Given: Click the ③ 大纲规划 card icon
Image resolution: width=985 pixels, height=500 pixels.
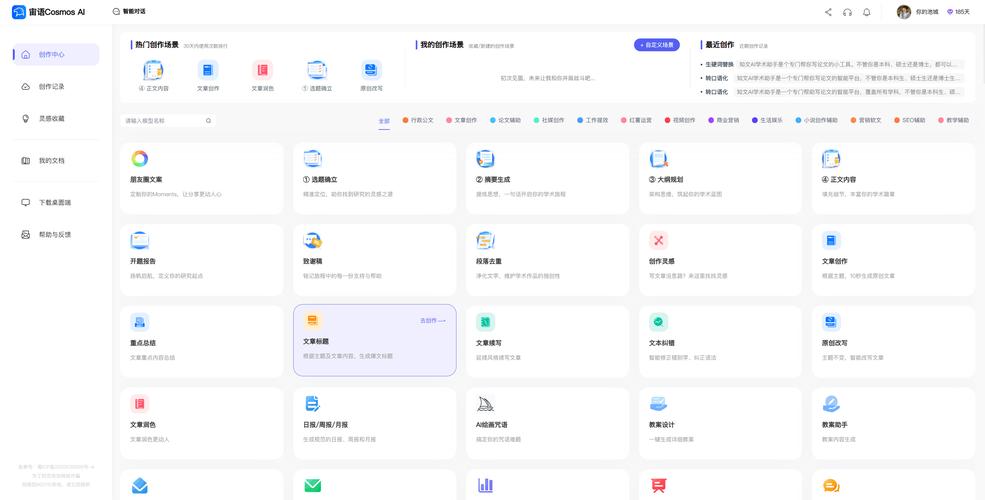Looking at the screenshot, I should (658, 159).
